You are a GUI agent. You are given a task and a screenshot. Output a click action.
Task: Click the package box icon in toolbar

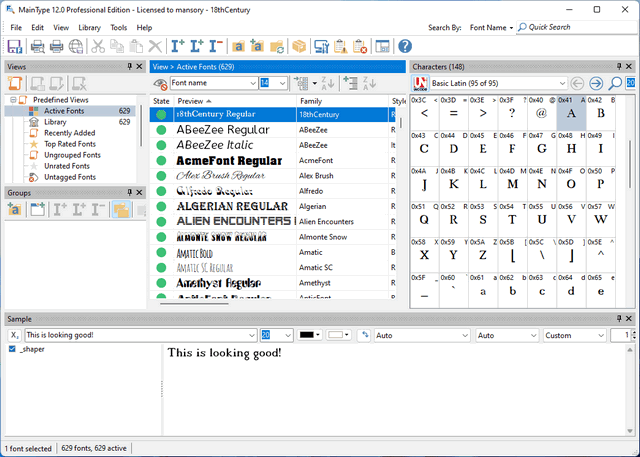click(300, 46)
